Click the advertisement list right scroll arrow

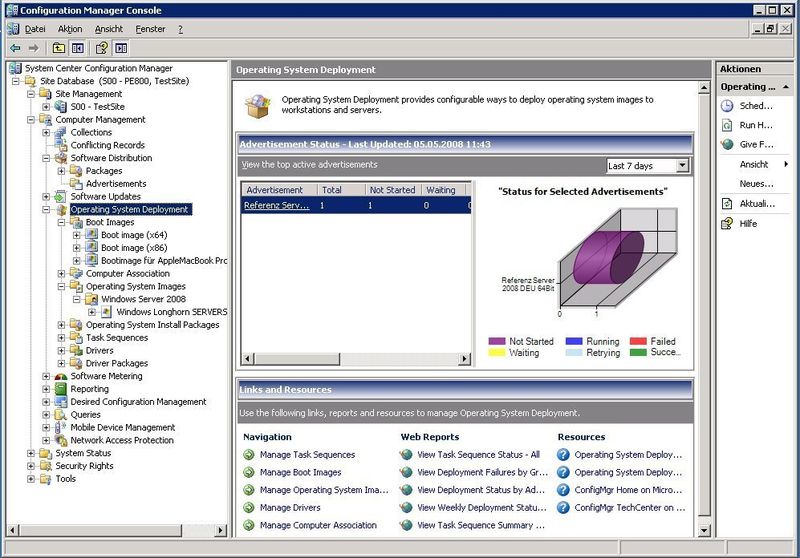pyautogui.click(x=464, y=359)
